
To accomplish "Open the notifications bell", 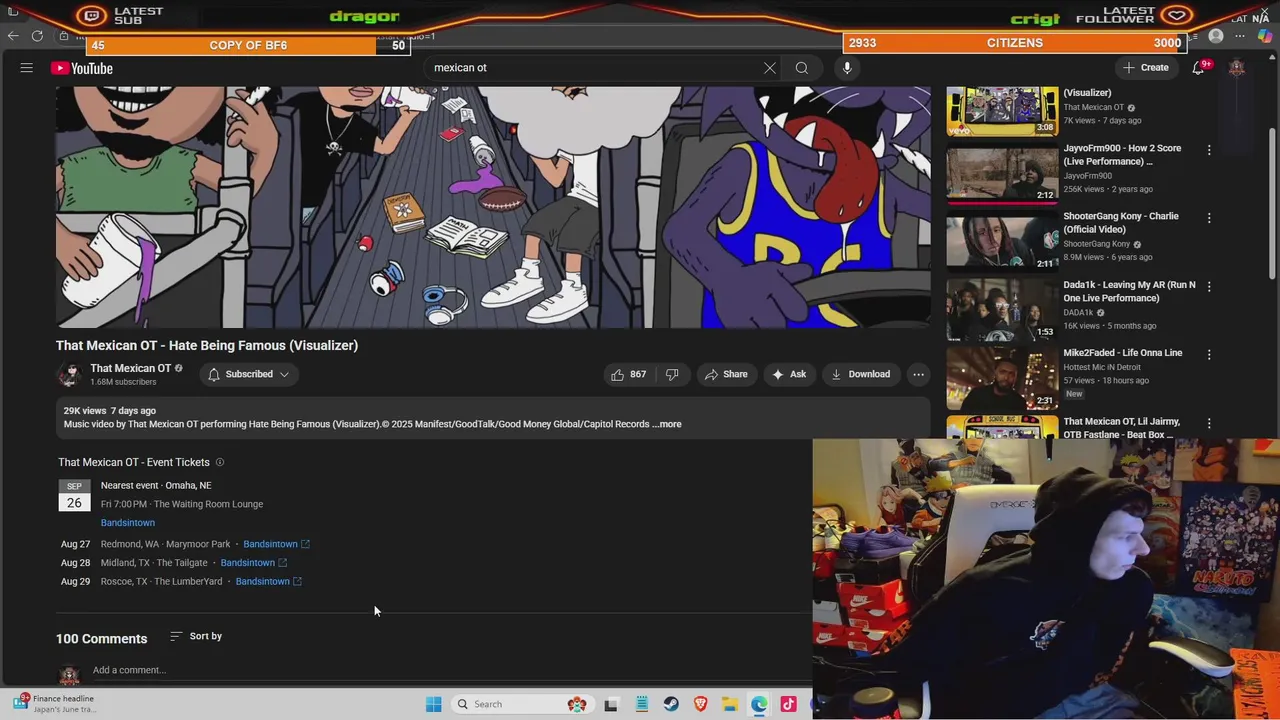I will tap(1198, 68).
